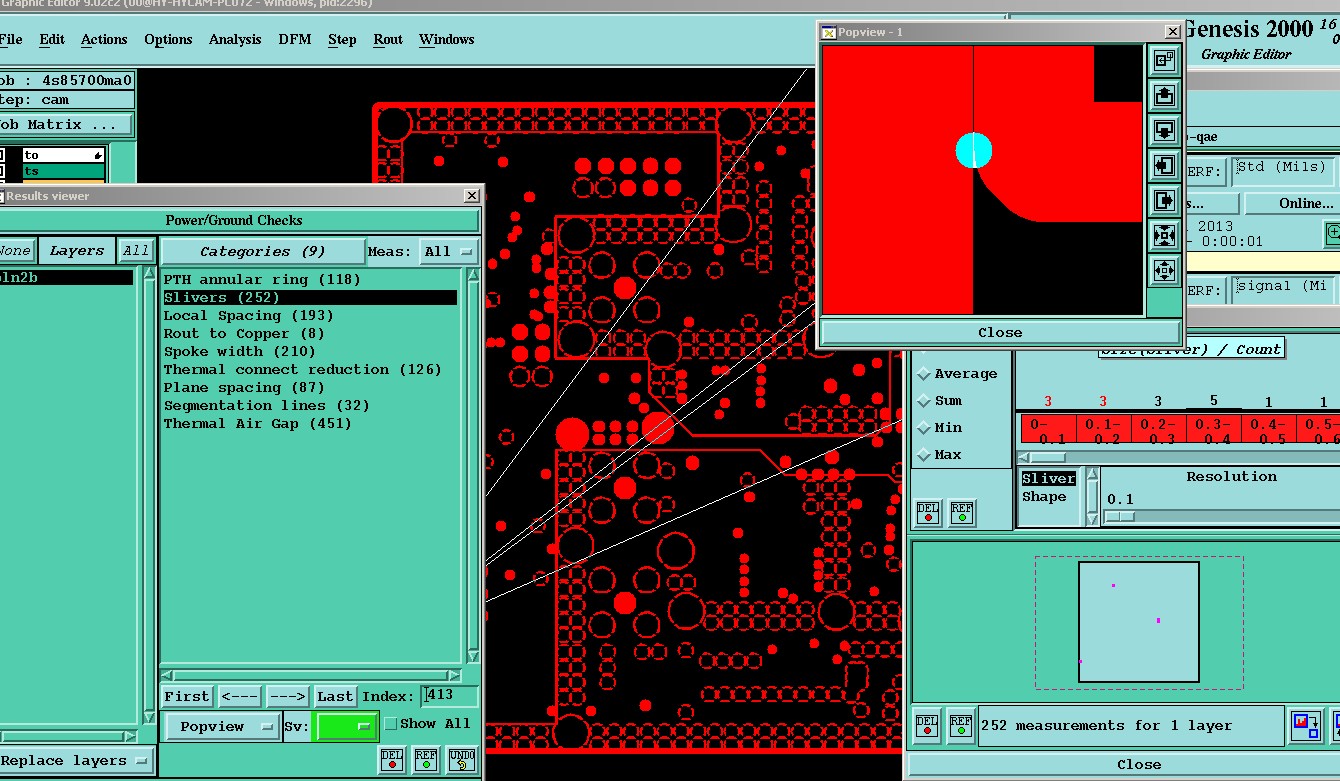Click REF icon in Results viewer bottom
The image size is (1340, 781).
point(426,759)
